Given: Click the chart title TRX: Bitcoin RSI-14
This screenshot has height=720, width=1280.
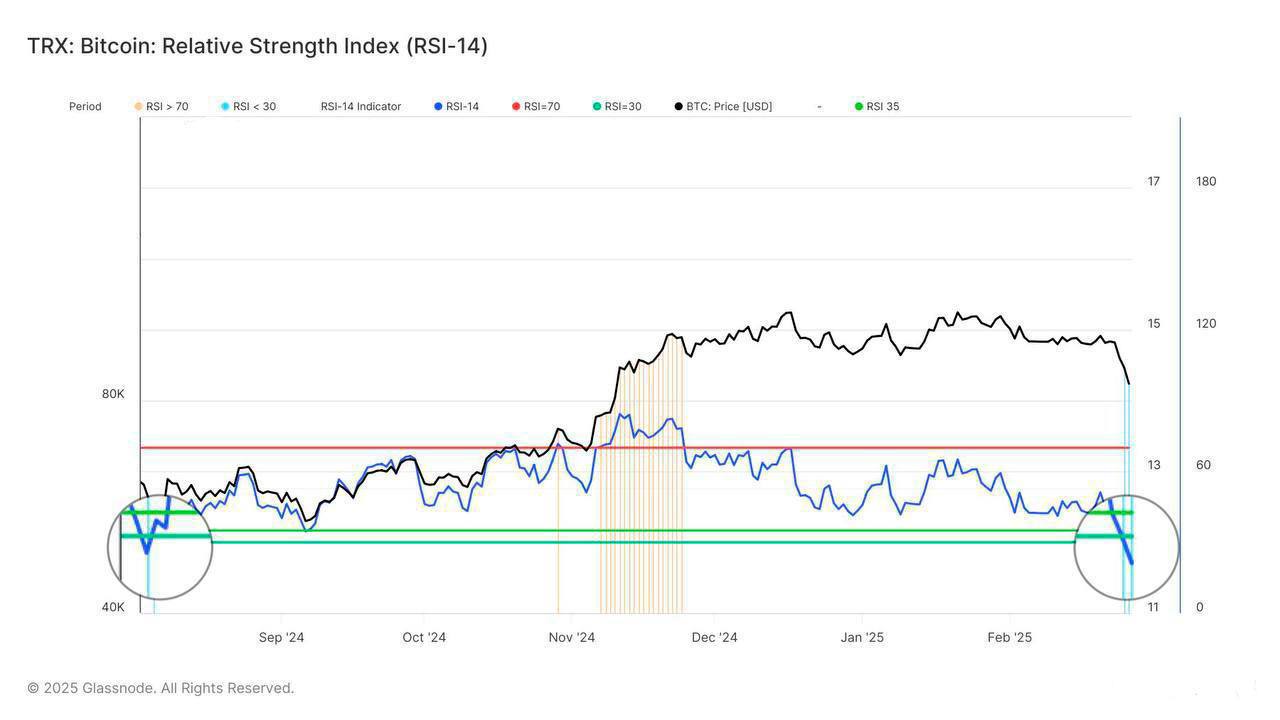Looking at the screenshot, I should (x=257, y=46).
